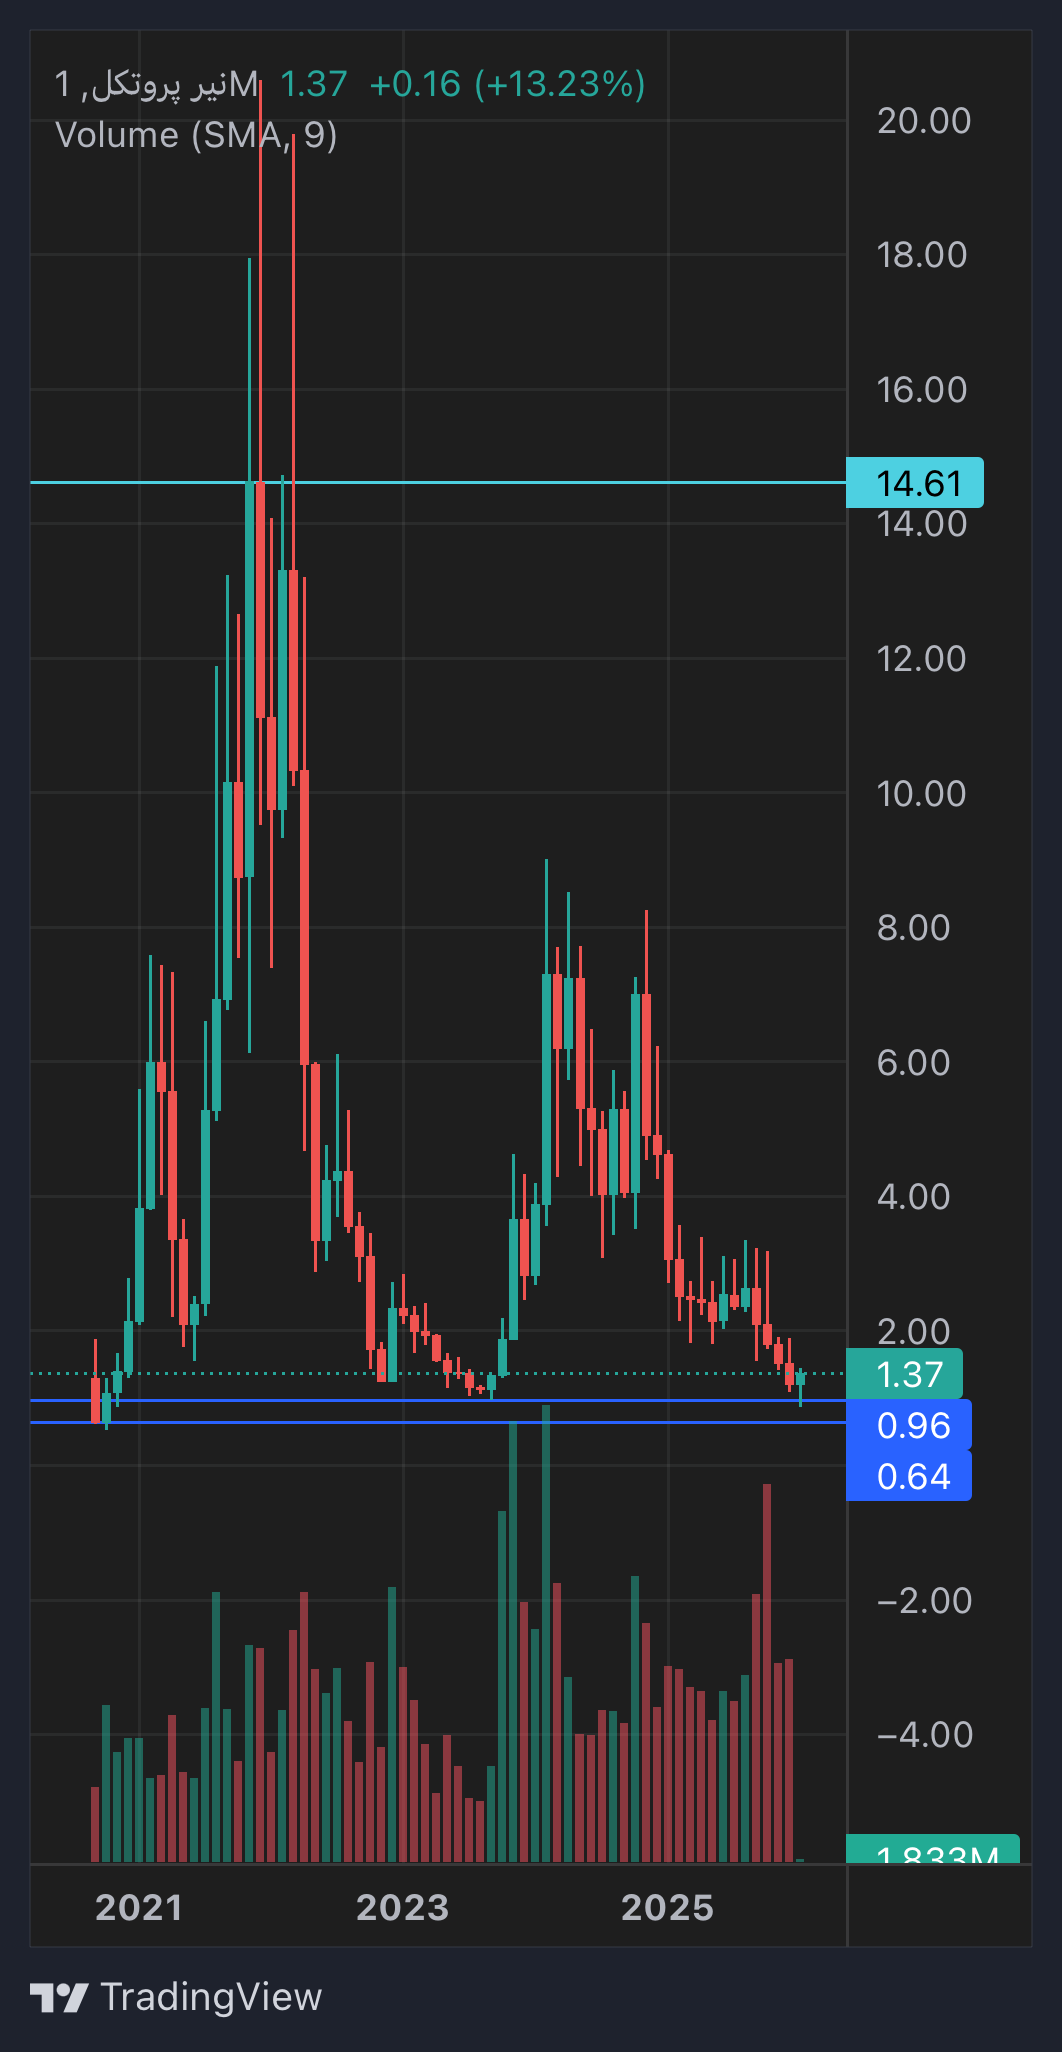The height and width of the screenshot is (2052, 1062).
Task: Click the 16.00 price scale label
Action: (x=922, y=390)
